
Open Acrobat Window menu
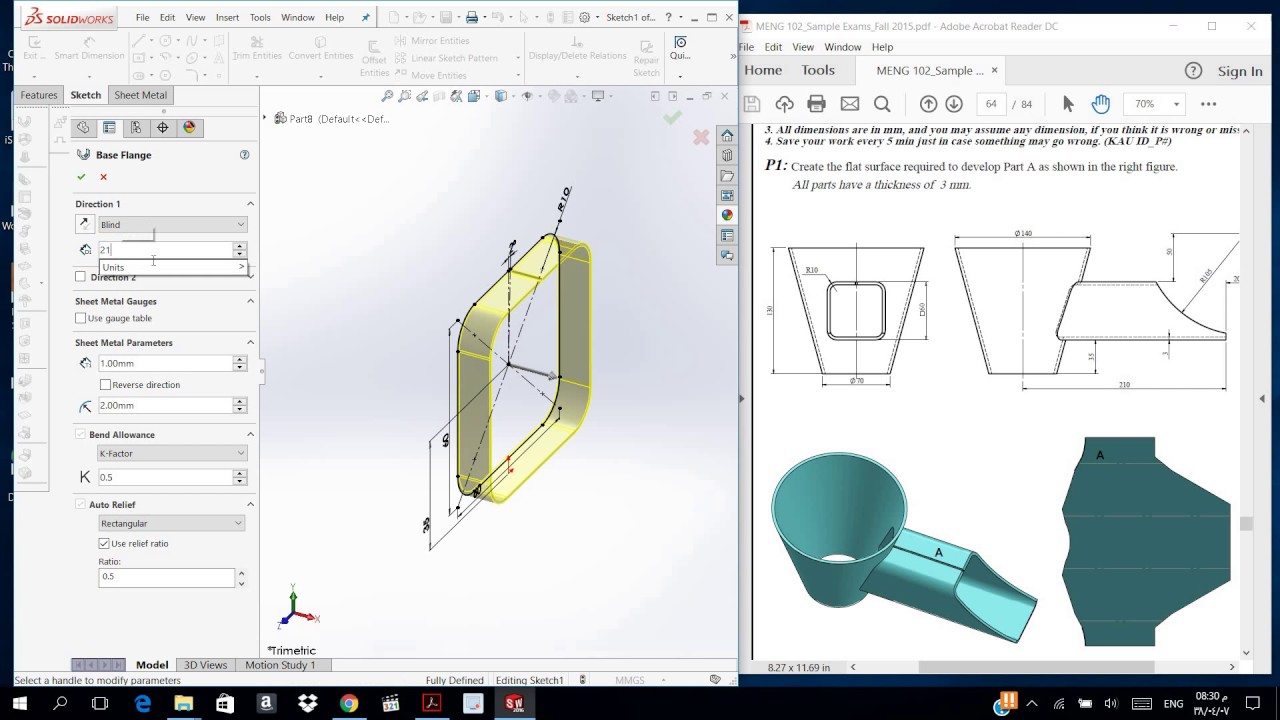(842, 47)
